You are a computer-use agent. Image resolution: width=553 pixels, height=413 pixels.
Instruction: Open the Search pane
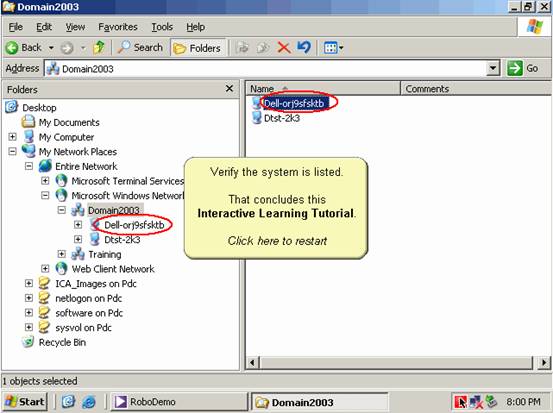pos(140,47)
